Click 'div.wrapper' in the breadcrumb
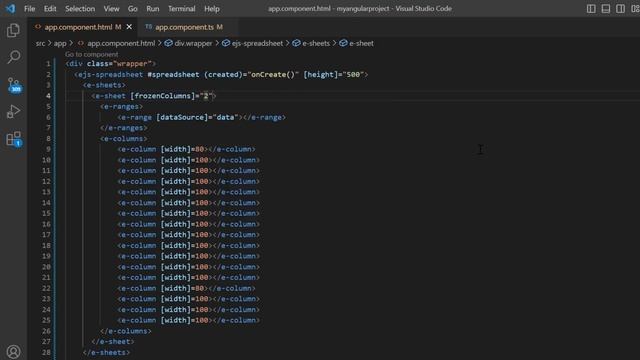 point(193,43)
